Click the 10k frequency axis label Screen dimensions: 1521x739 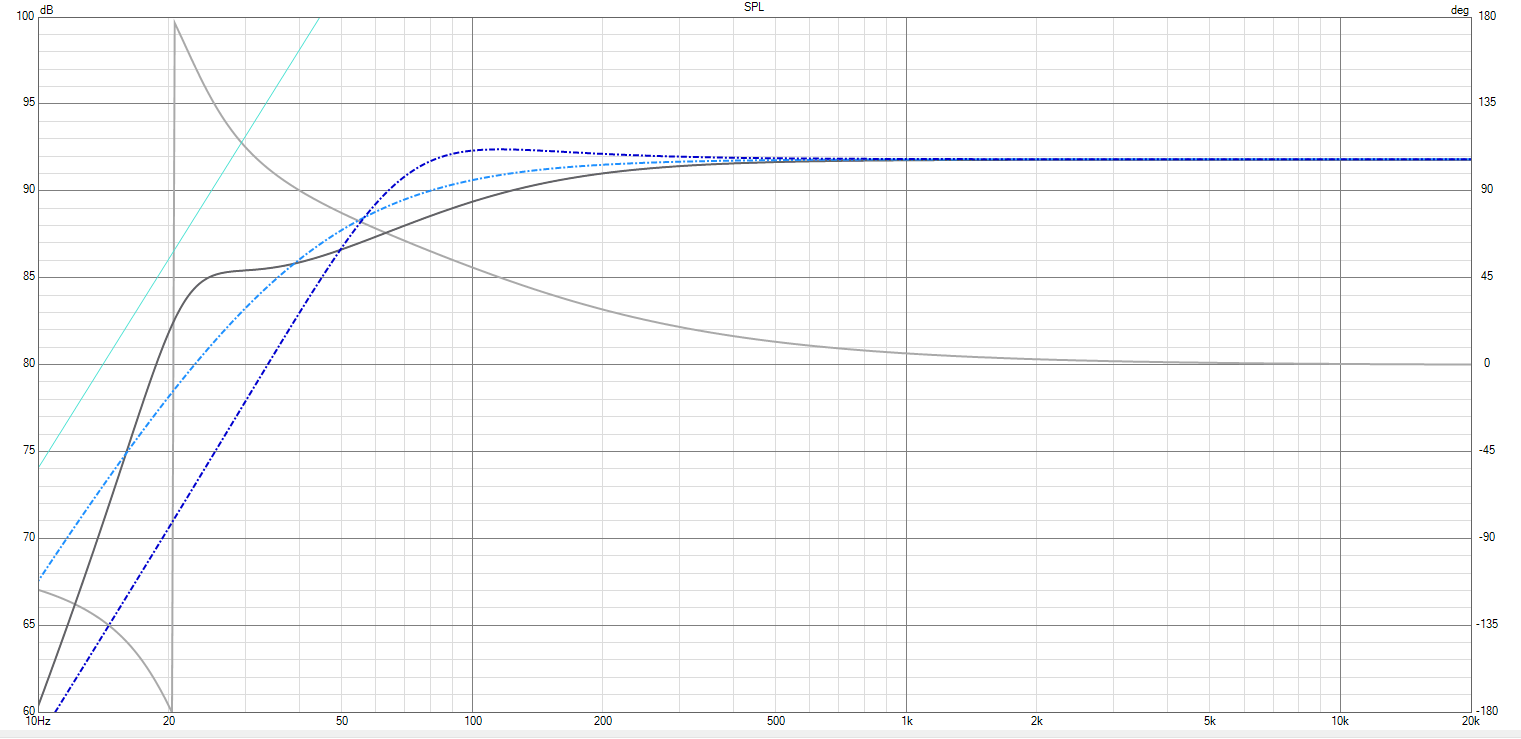(x=1340, y=720)
